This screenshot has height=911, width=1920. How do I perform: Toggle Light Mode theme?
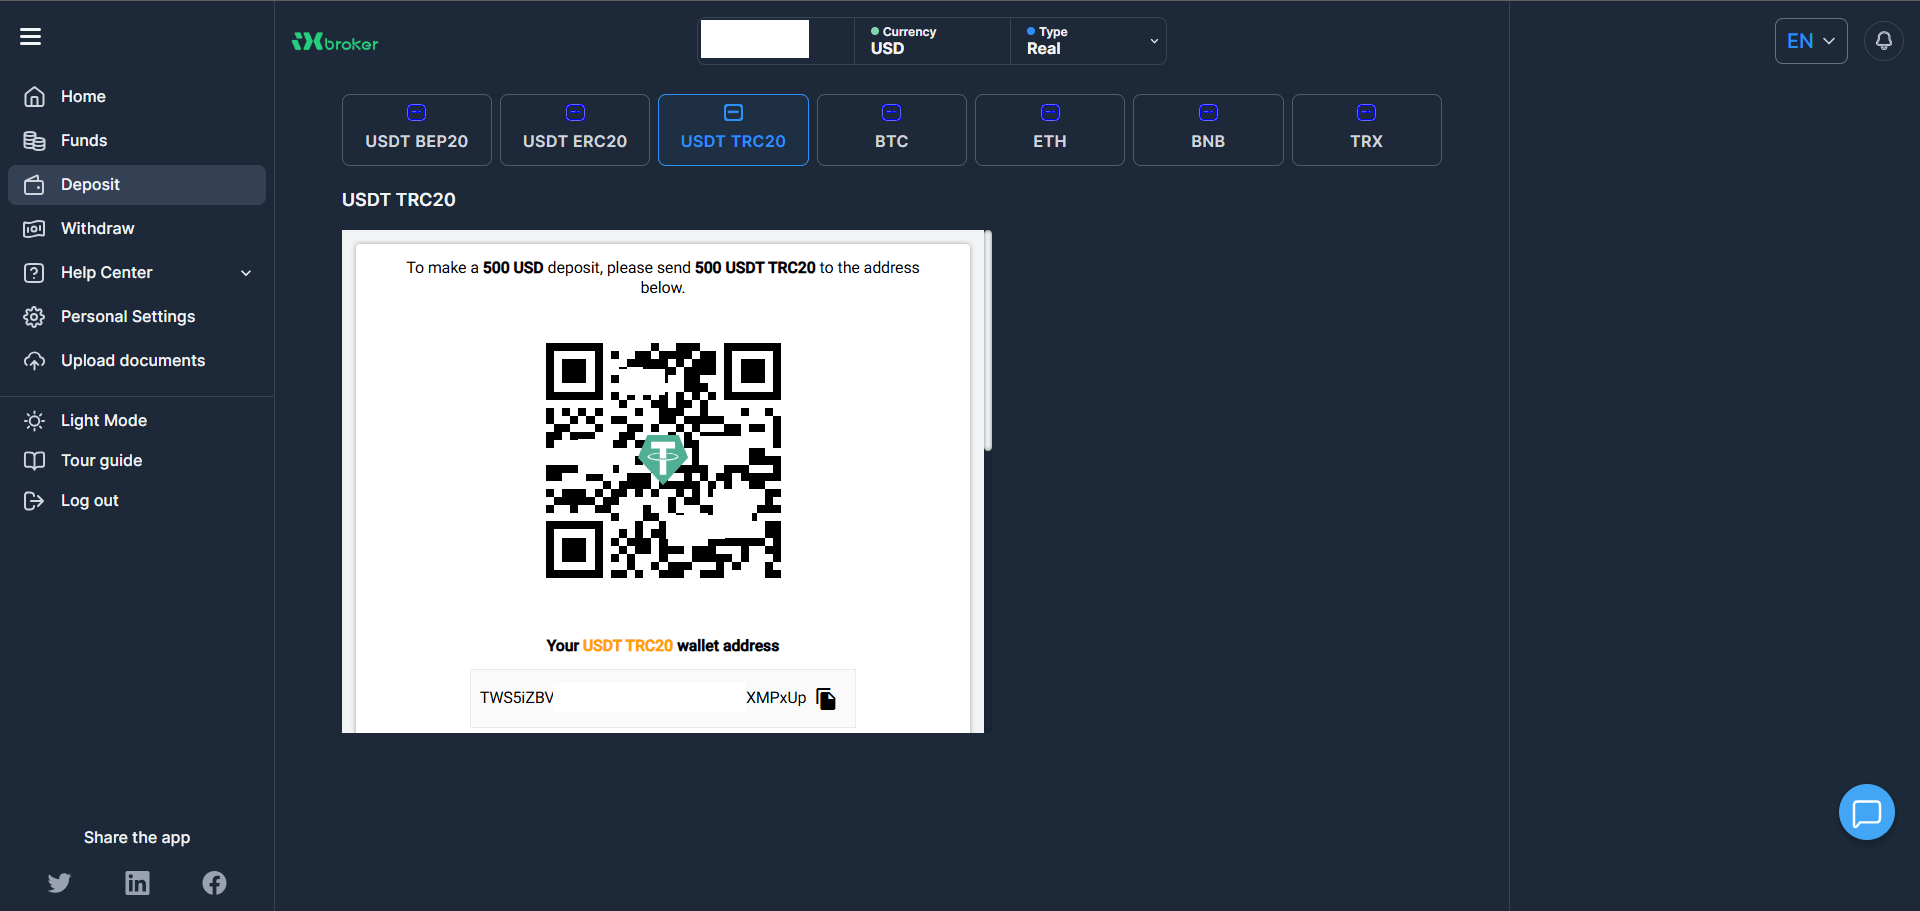coord(104,421)
